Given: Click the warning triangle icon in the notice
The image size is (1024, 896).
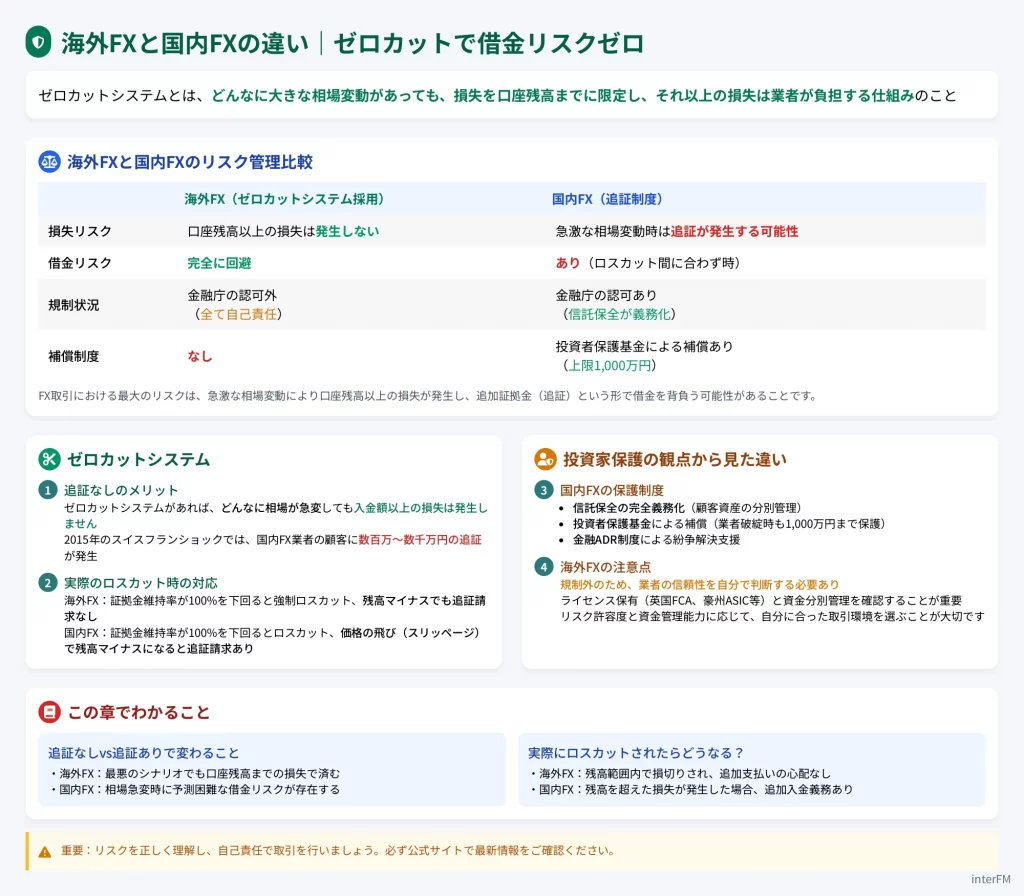Looking at the screenshot, I should [x=45, y=852].
